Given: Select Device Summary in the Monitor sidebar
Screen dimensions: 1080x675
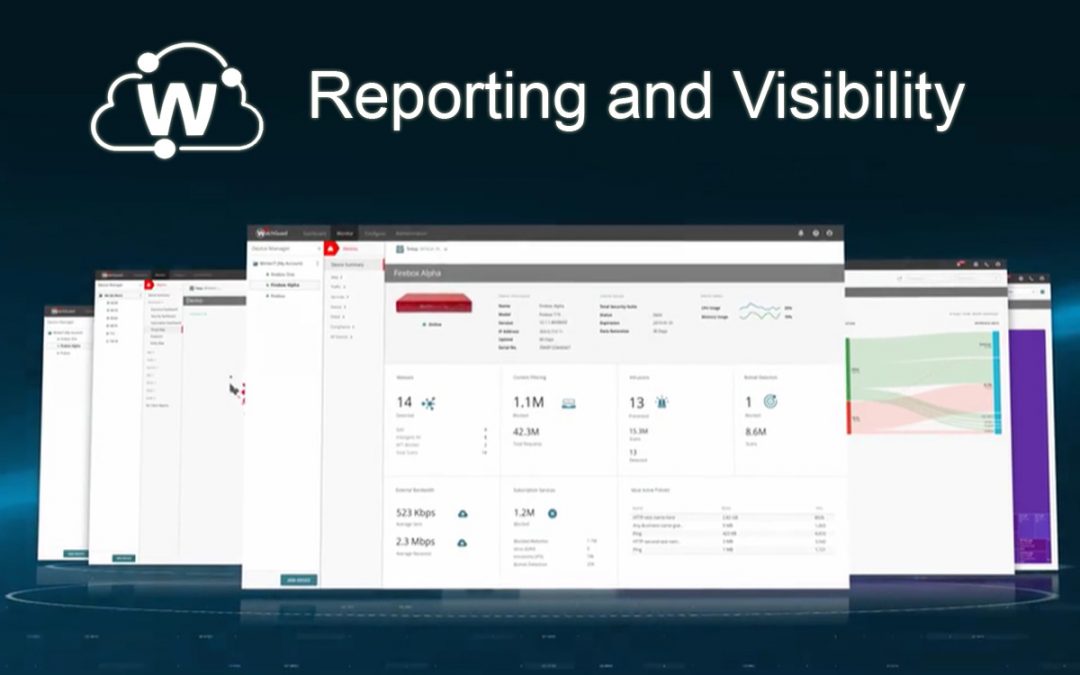Looking at the screenshot, I should 345,264.
